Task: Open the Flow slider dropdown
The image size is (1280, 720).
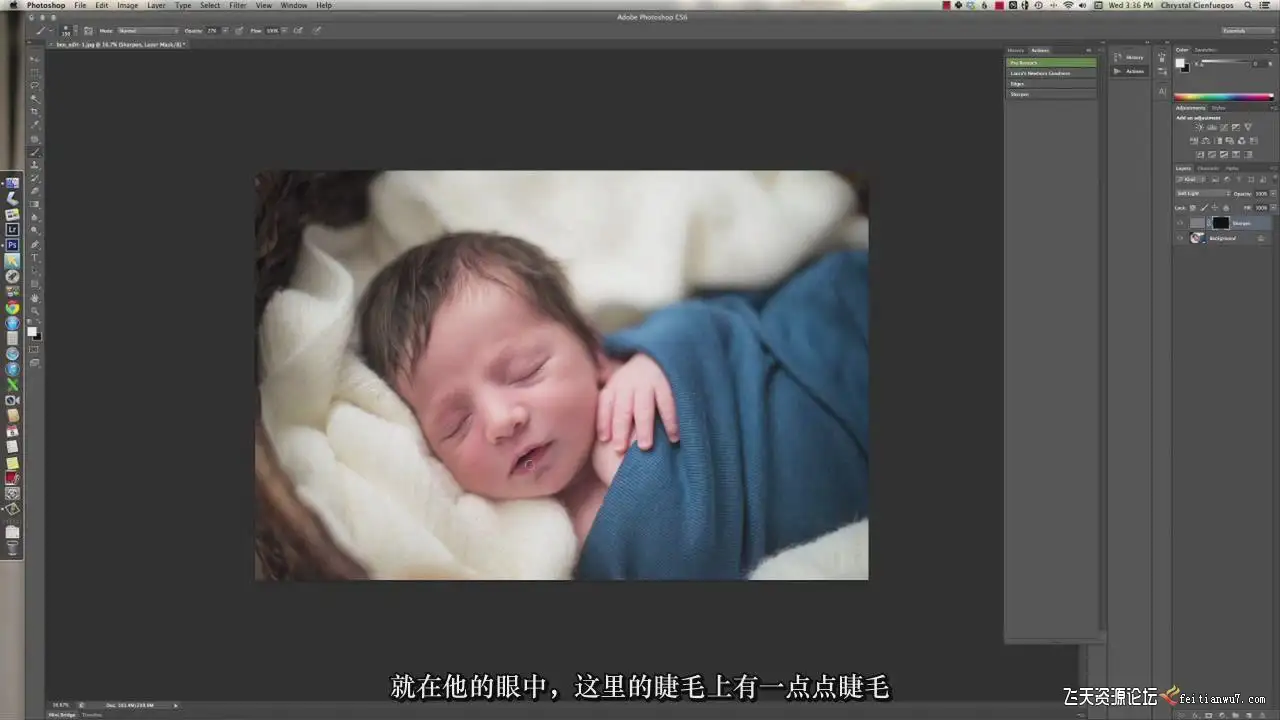Action: pos(284,31)
